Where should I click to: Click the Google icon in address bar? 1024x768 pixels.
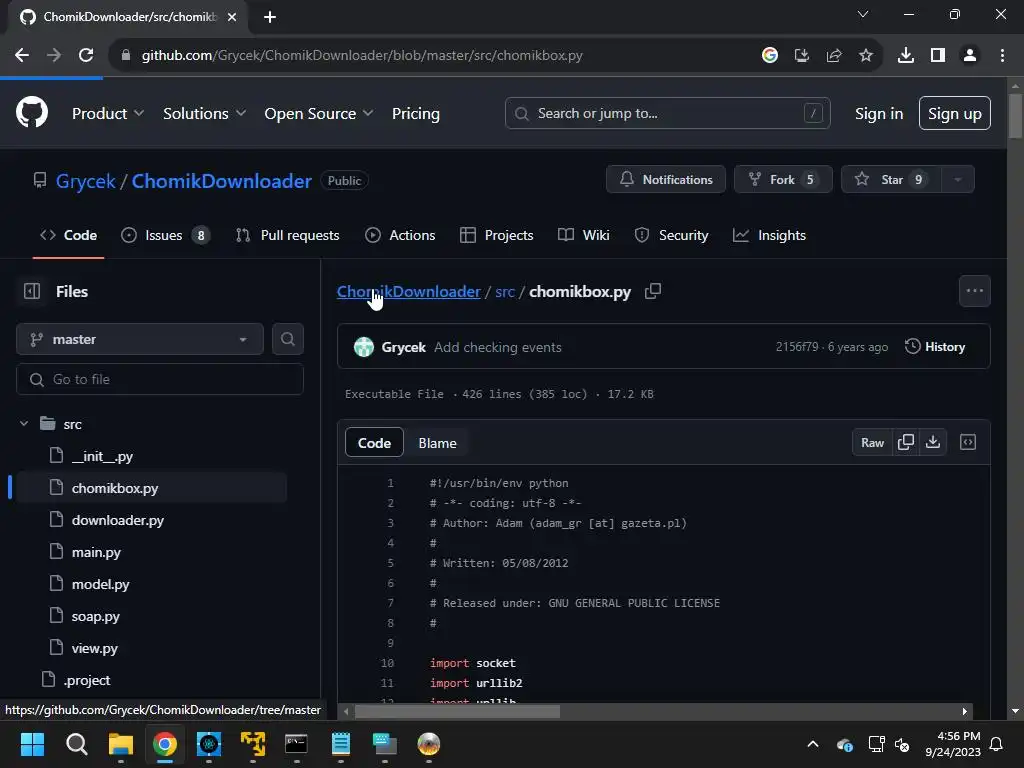(770, 56)
